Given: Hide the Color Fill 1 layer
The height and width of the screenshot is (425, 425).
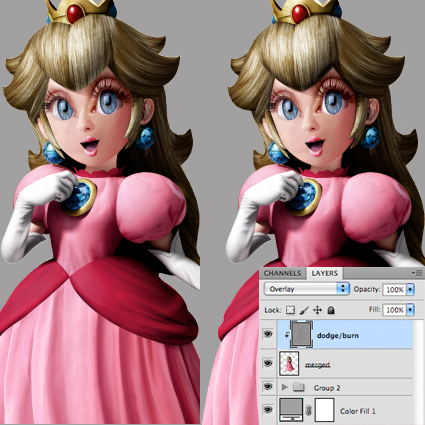Looking at the screenshot, I should tap(268, 409).
